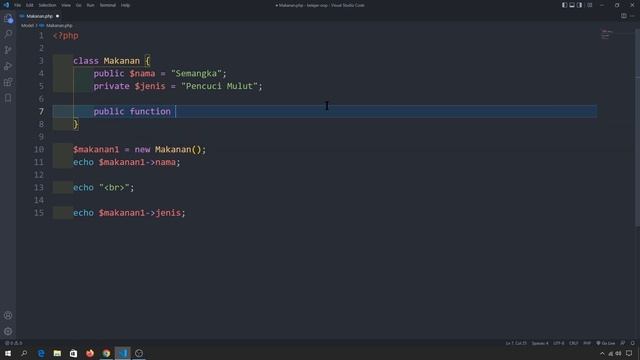
Task: Click the echo "<br>" text on line 13
Action: (104, 187)
